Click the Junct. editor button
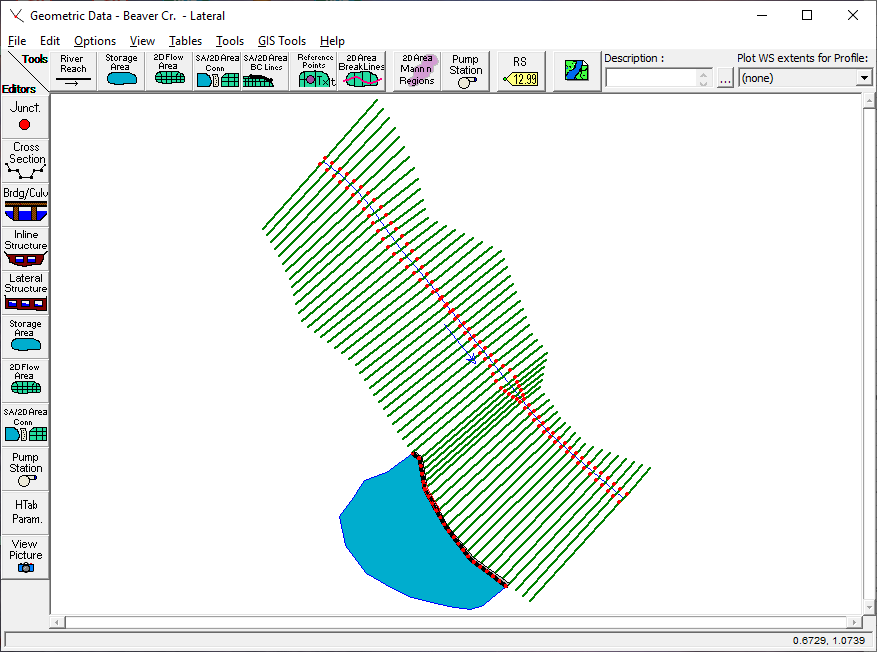 point(26,116)
